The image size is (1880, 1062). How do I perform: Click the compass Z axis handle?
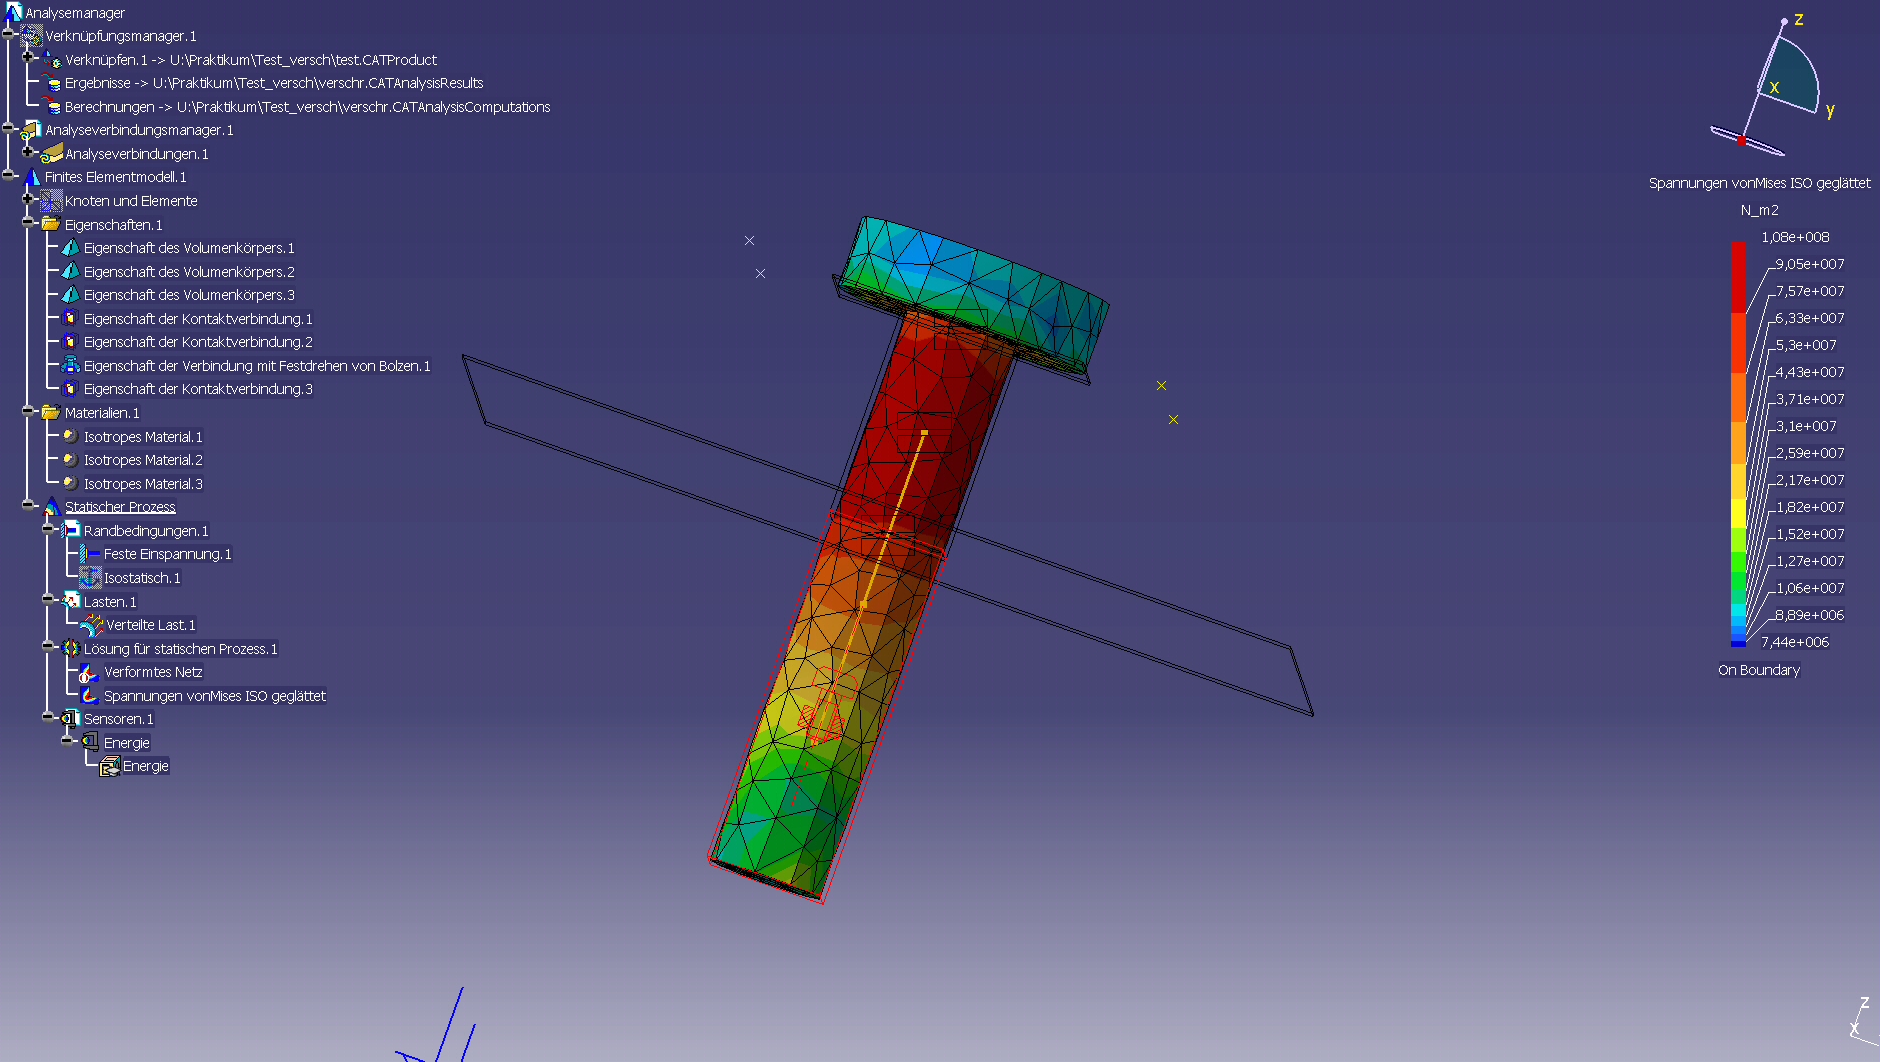1784,21
